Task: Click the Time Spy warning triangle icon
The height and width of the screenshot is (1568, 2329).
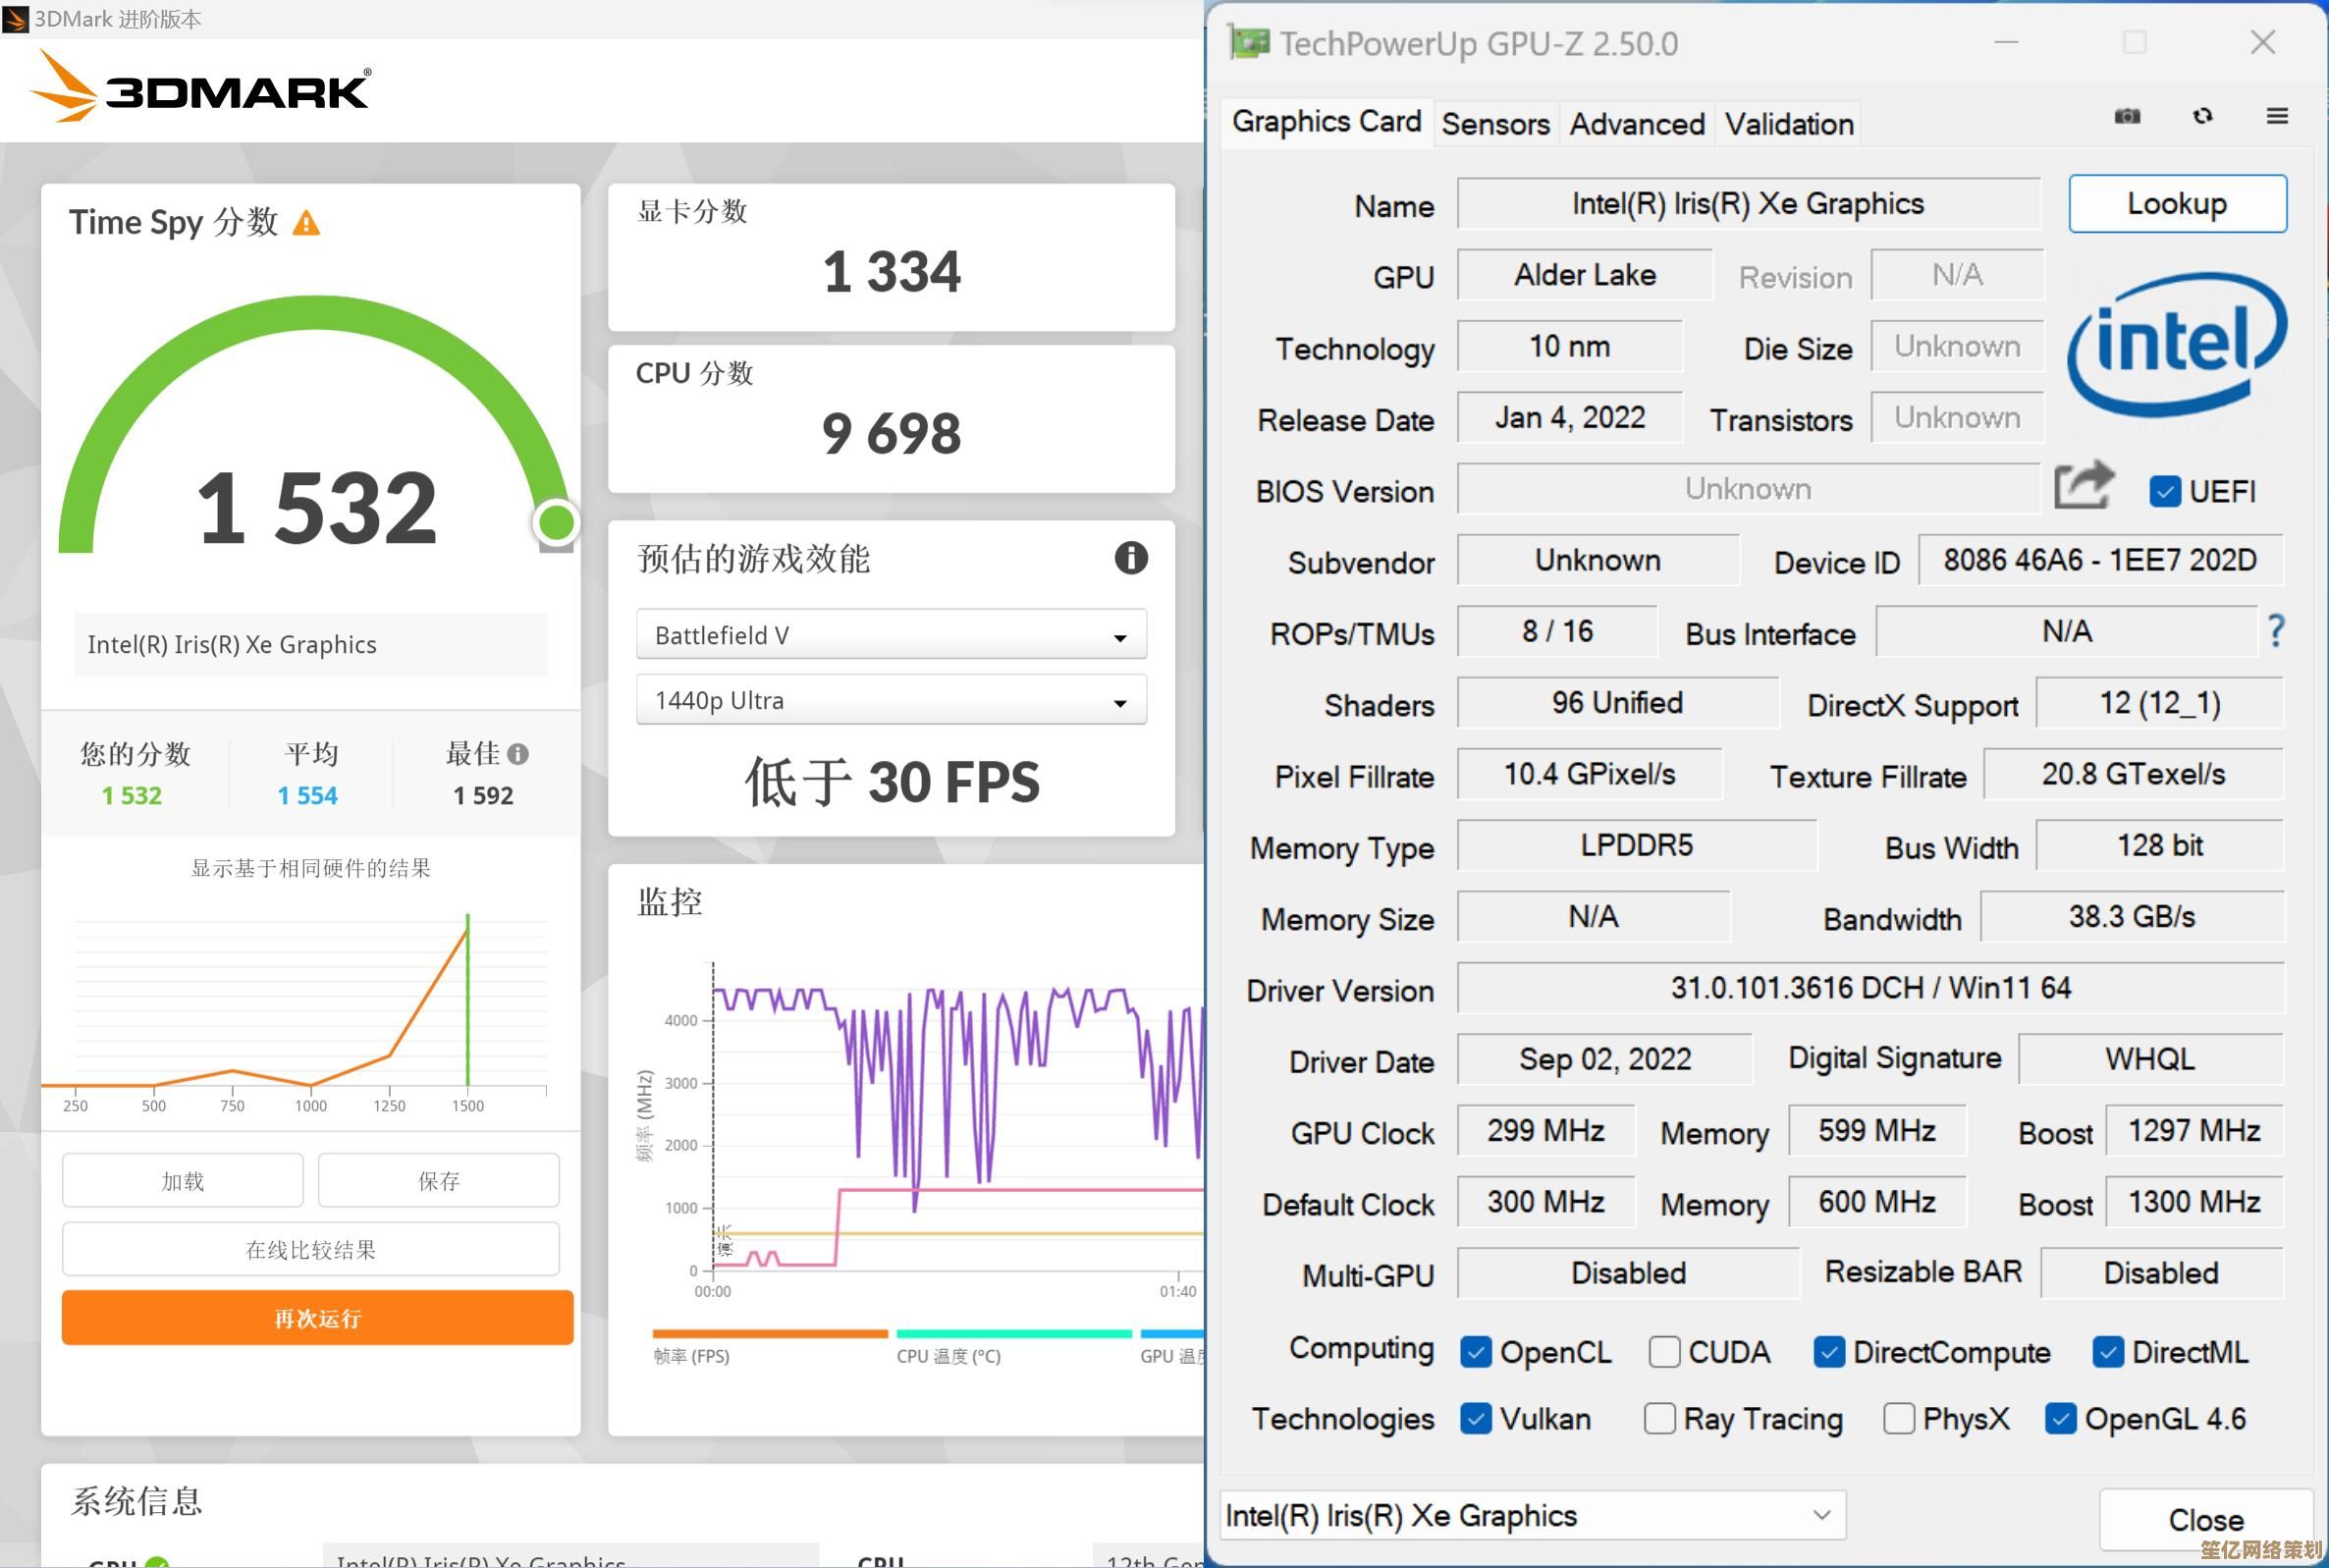Action: click(x=306, y=223)
